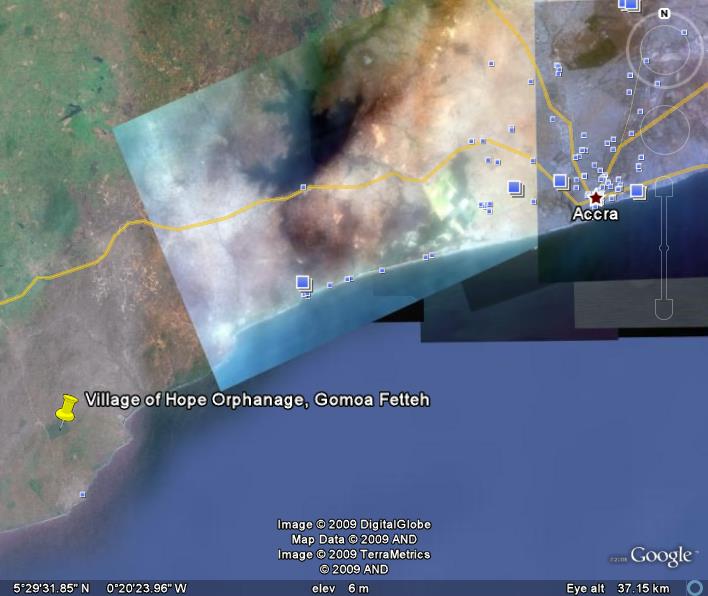Viewport: 708px width, 596px height.
Task: Click the latitude and longitude readout in status bar
Action: 100,588
